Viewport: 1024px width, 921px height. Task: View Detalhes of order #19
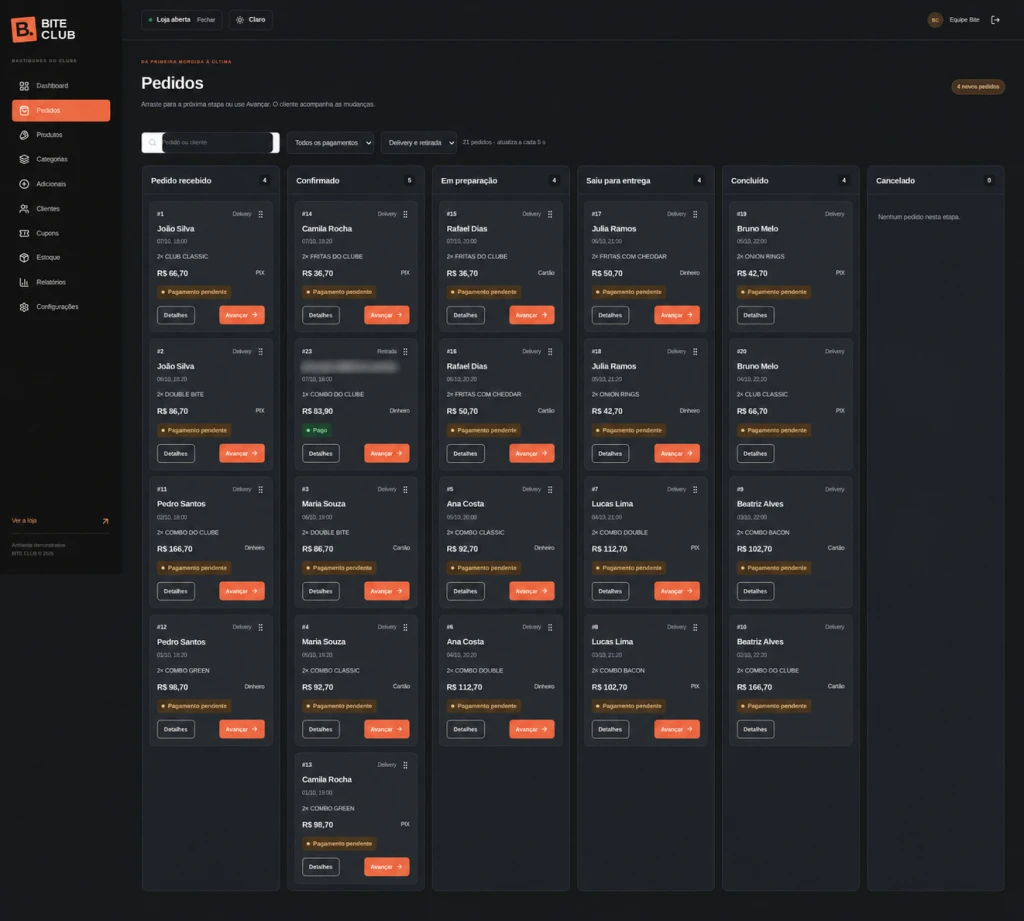pos(755,315)
